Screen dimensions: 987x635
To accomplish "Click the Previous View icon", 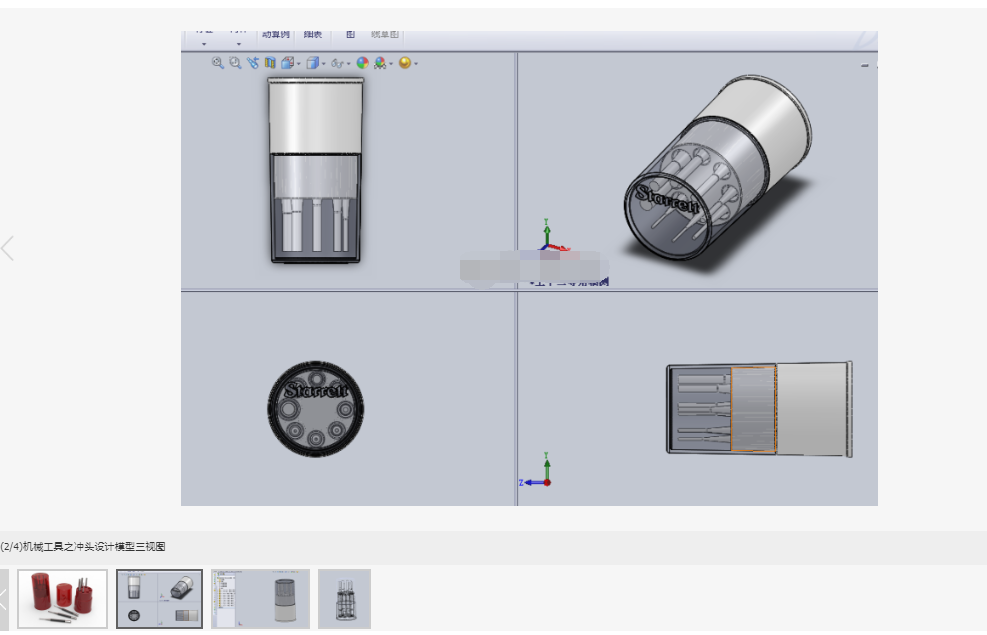I will (x=253, y=63).
